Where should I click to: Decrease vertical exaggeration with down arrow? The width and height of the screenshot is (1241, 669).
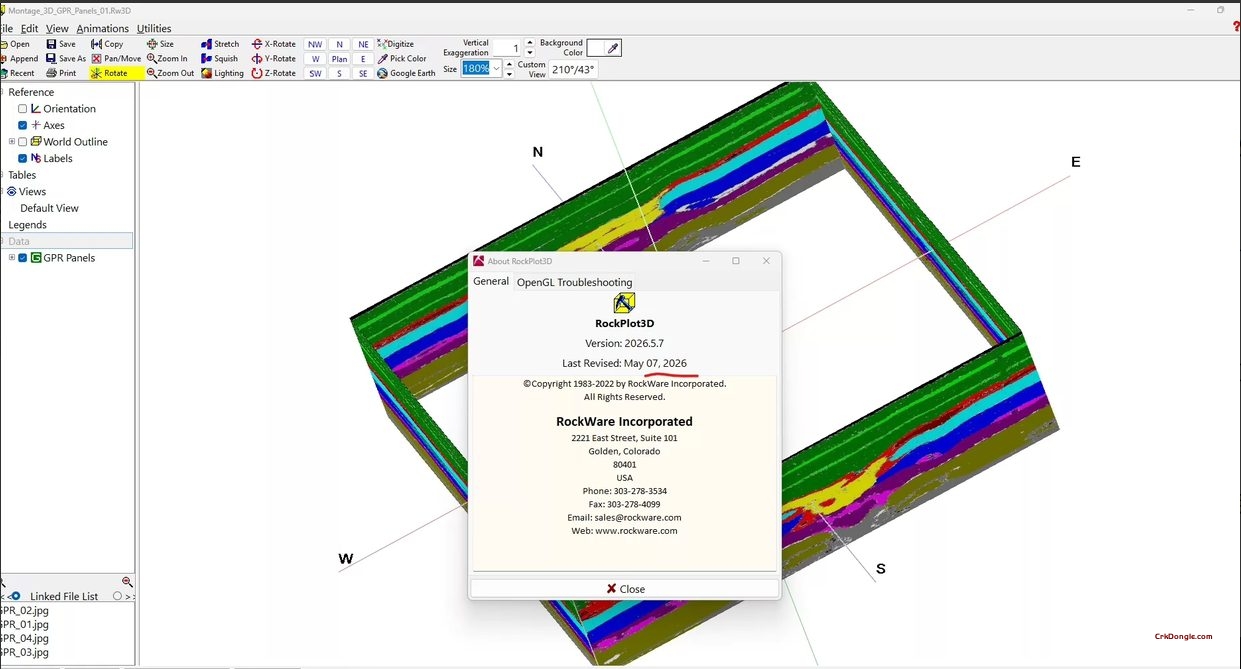[x=529, y=53]
